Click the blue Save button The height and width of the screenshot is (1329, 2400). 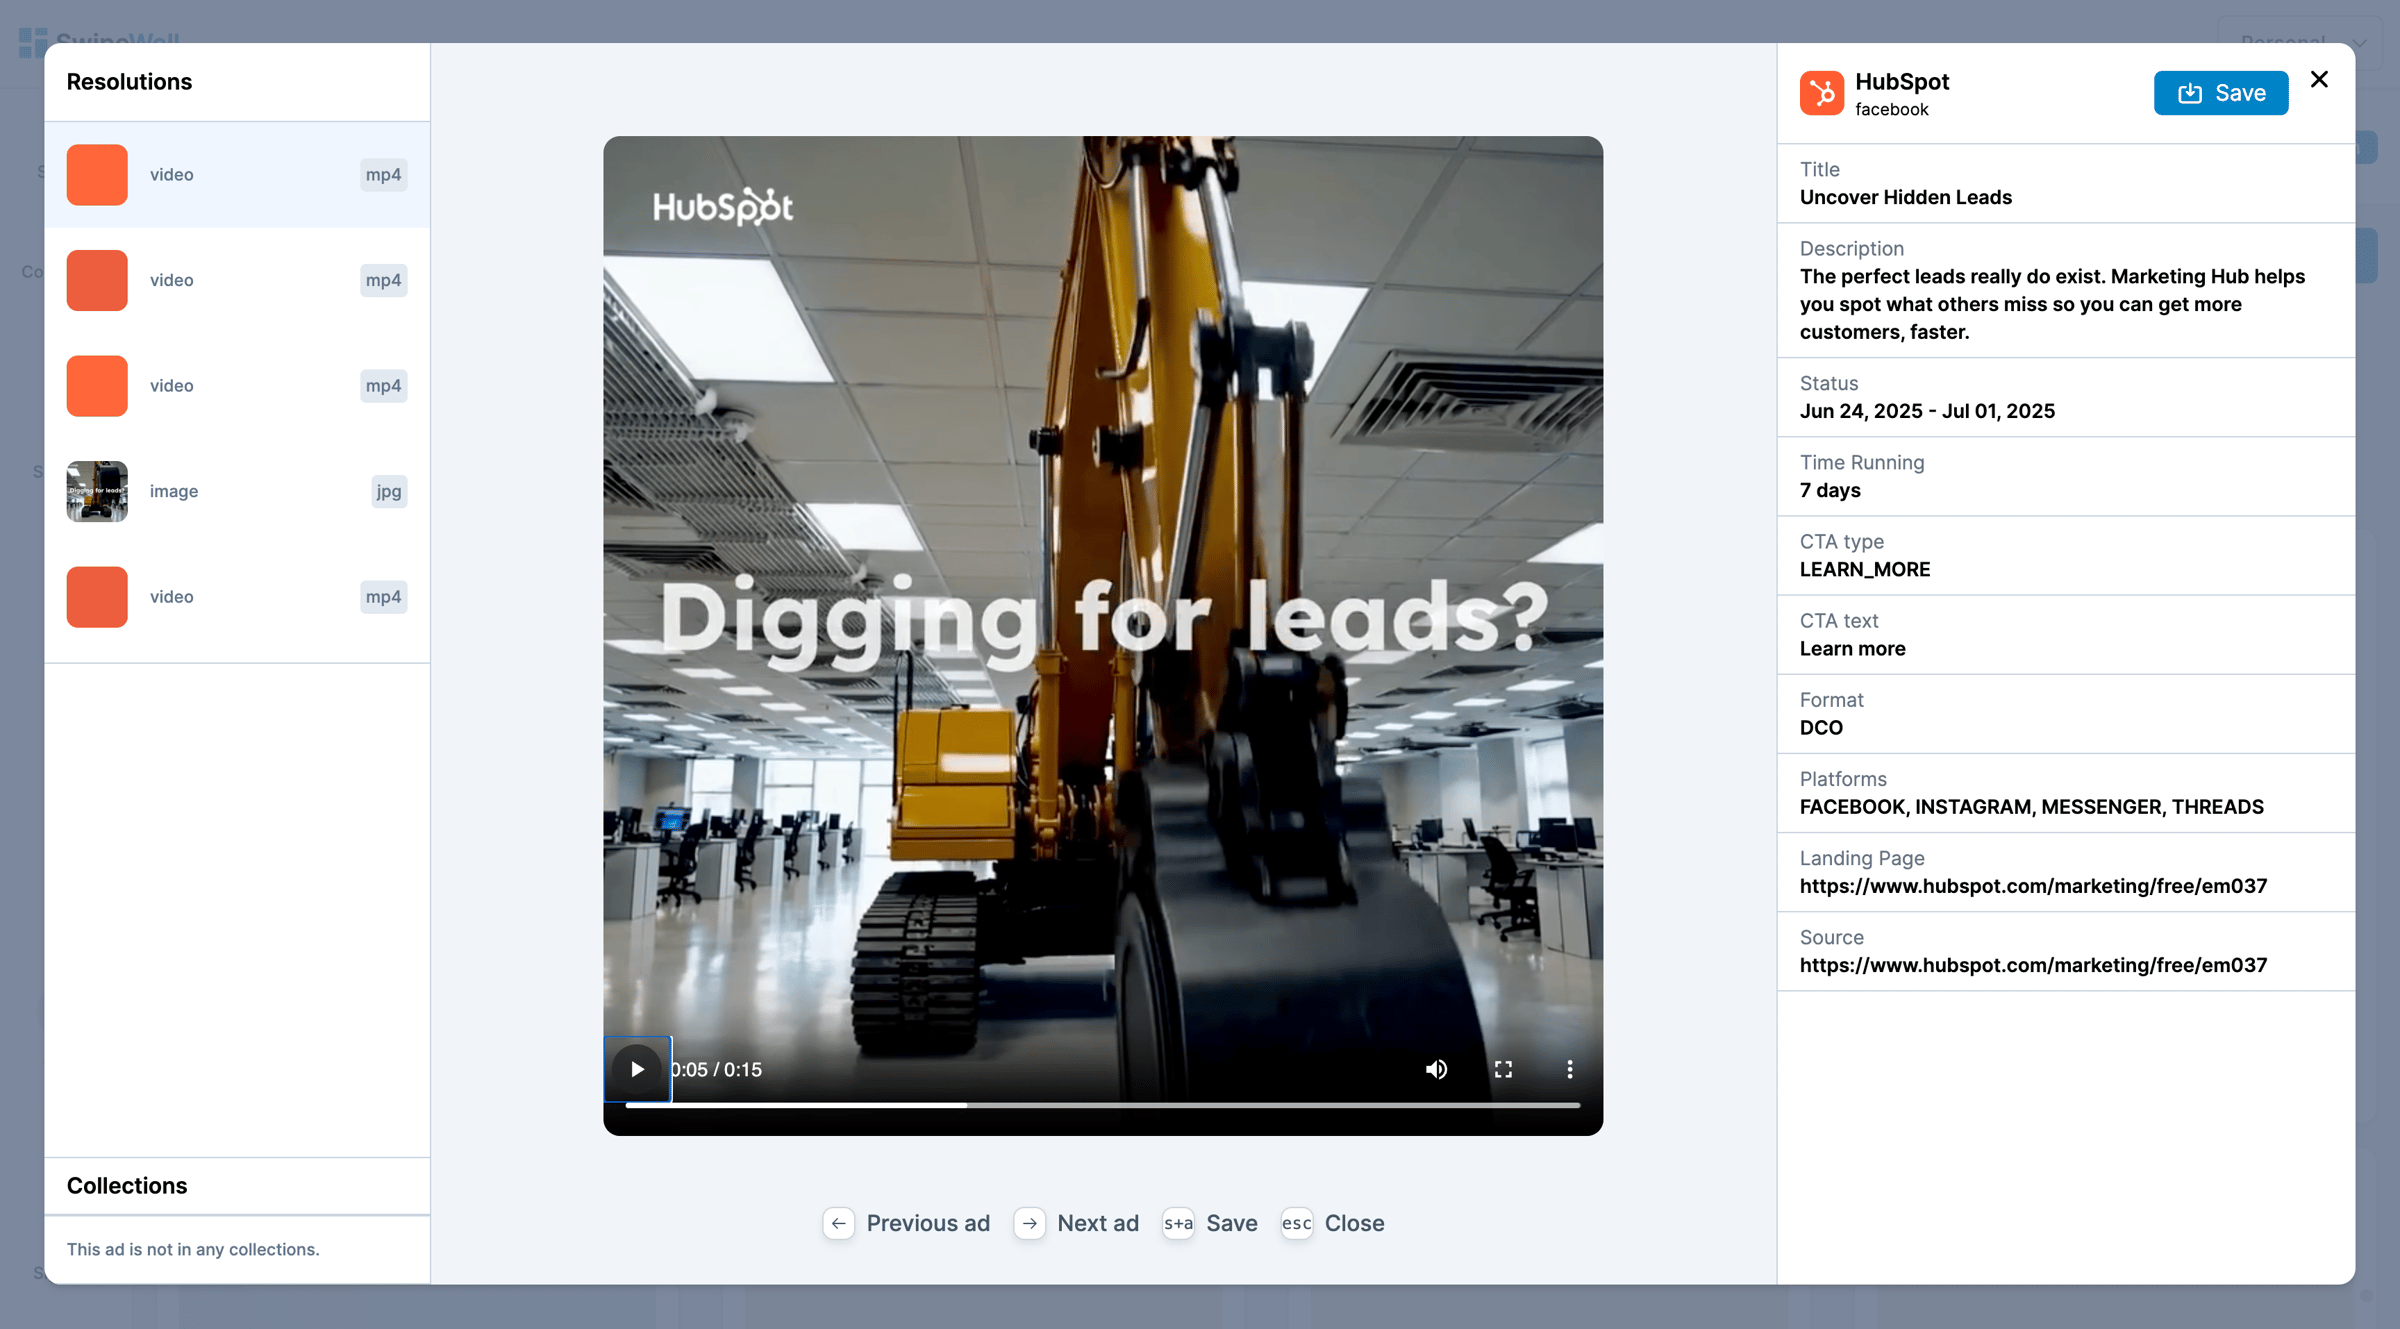click(2220, 93)
